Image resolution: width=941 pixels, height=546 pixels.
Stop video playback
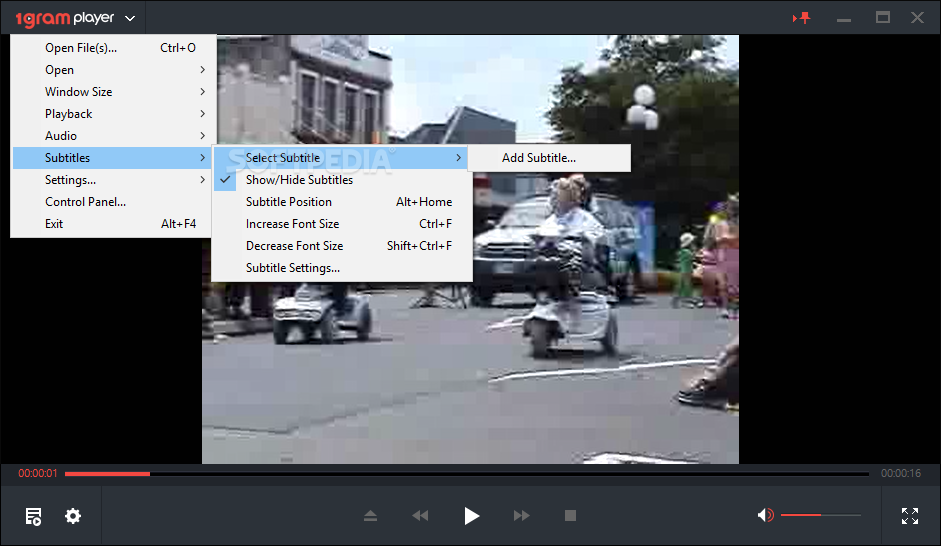[x=570, y=515]
